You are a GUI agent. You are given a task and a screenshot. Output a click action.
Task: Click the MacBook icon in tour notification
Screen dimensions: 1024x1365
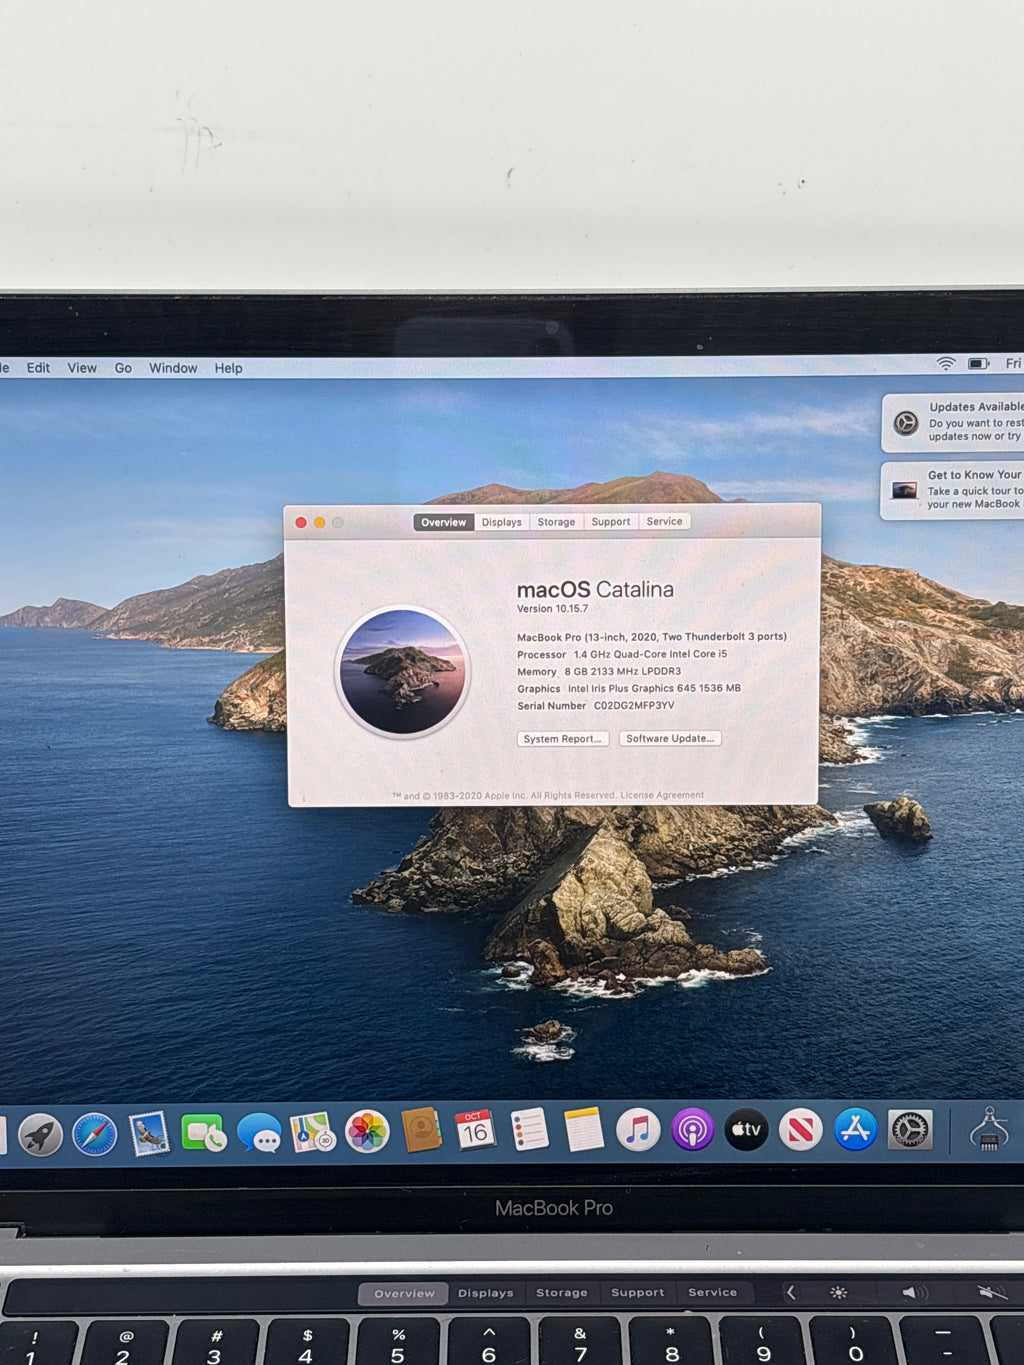[x=905, y=490]
